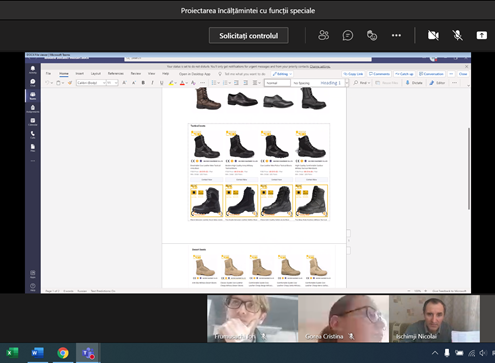Click the Close button of document viewer
The image size is (495, 363).
coord(463,74)
